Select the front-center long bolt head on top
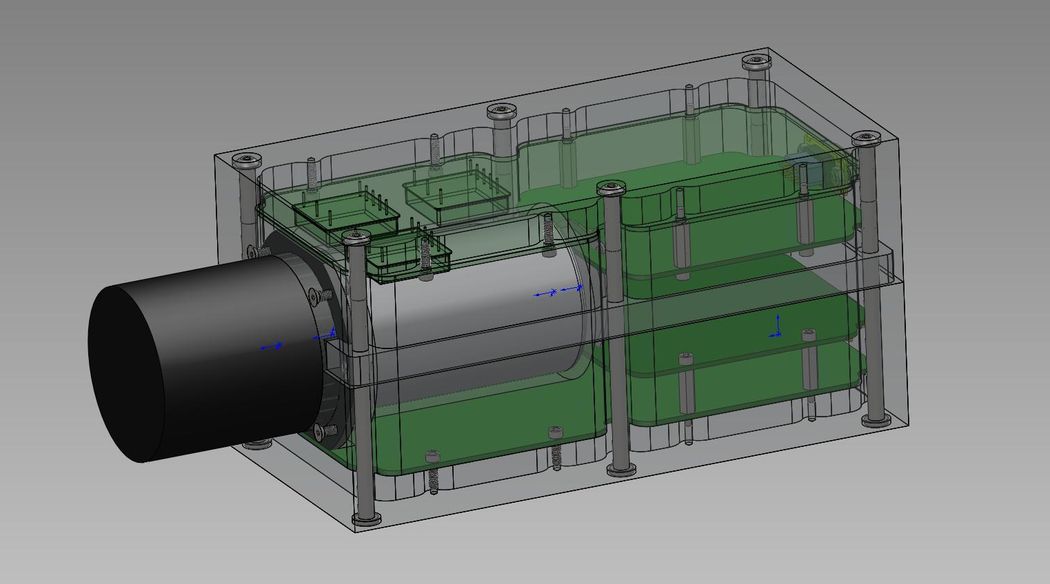Image resolution: width=1050 pixels, height=584 pixels. (610, 187)
